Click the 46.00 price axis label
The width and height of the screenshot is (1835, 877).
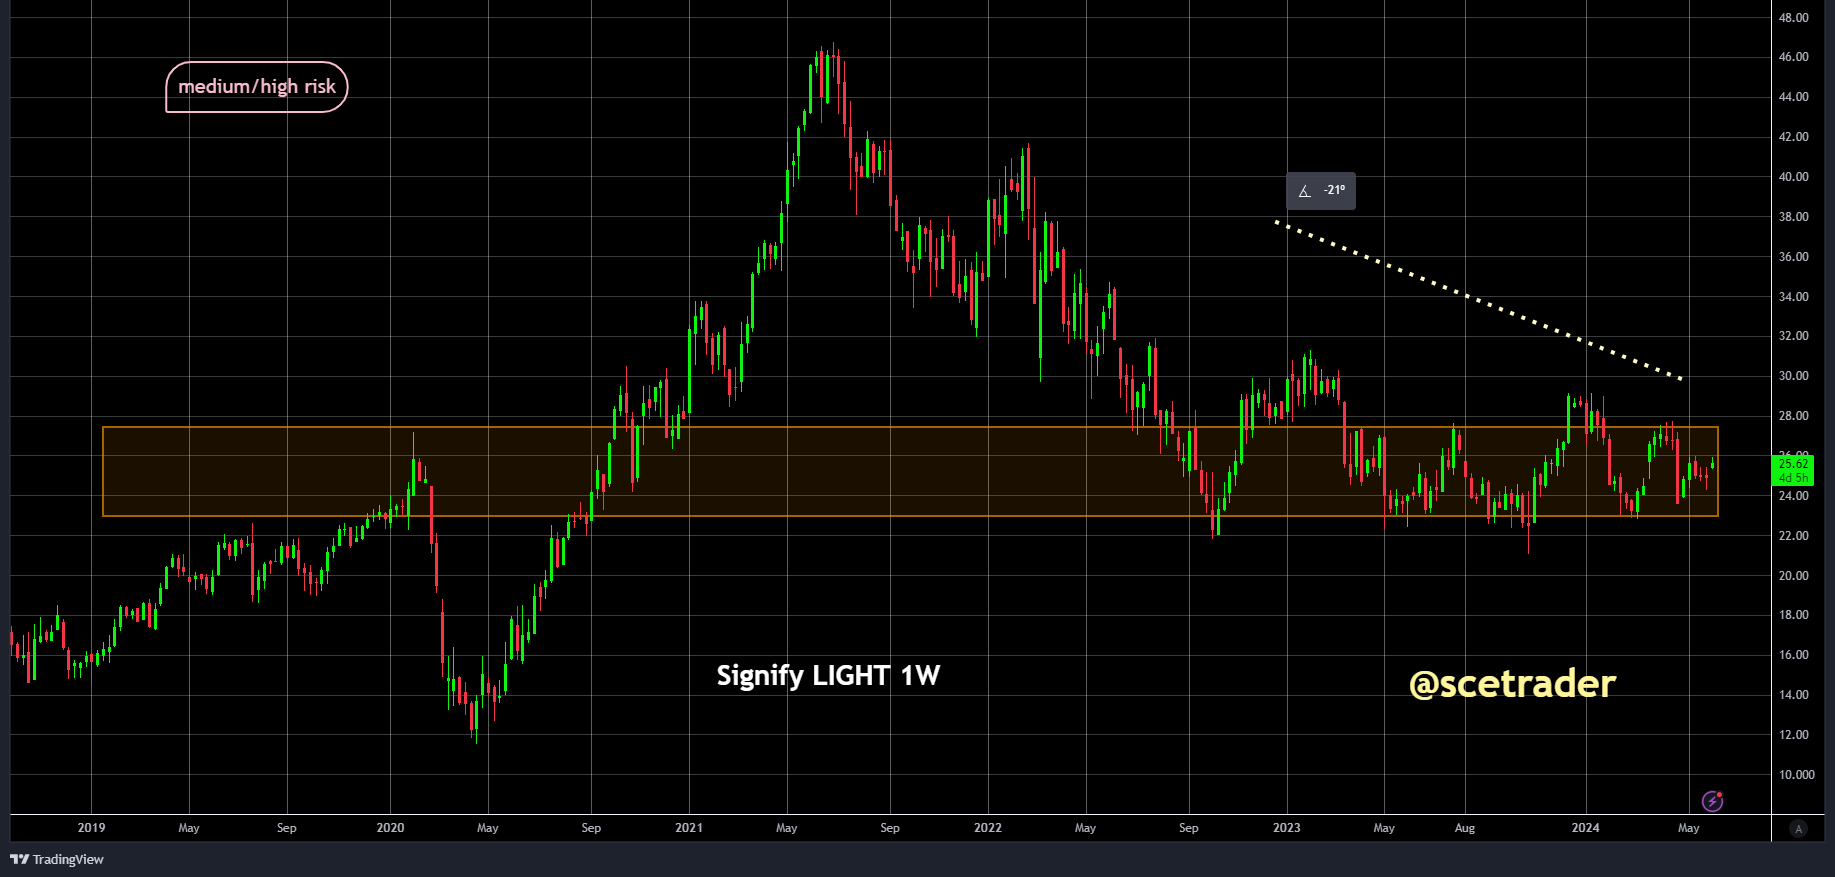coord(1793,57)
